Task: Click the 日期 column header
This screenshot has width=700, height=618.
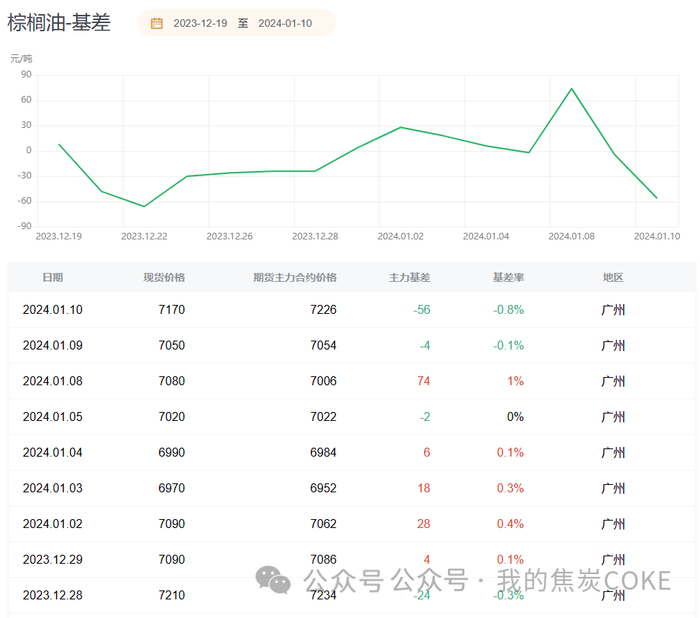Action: [x=53, y=277]
